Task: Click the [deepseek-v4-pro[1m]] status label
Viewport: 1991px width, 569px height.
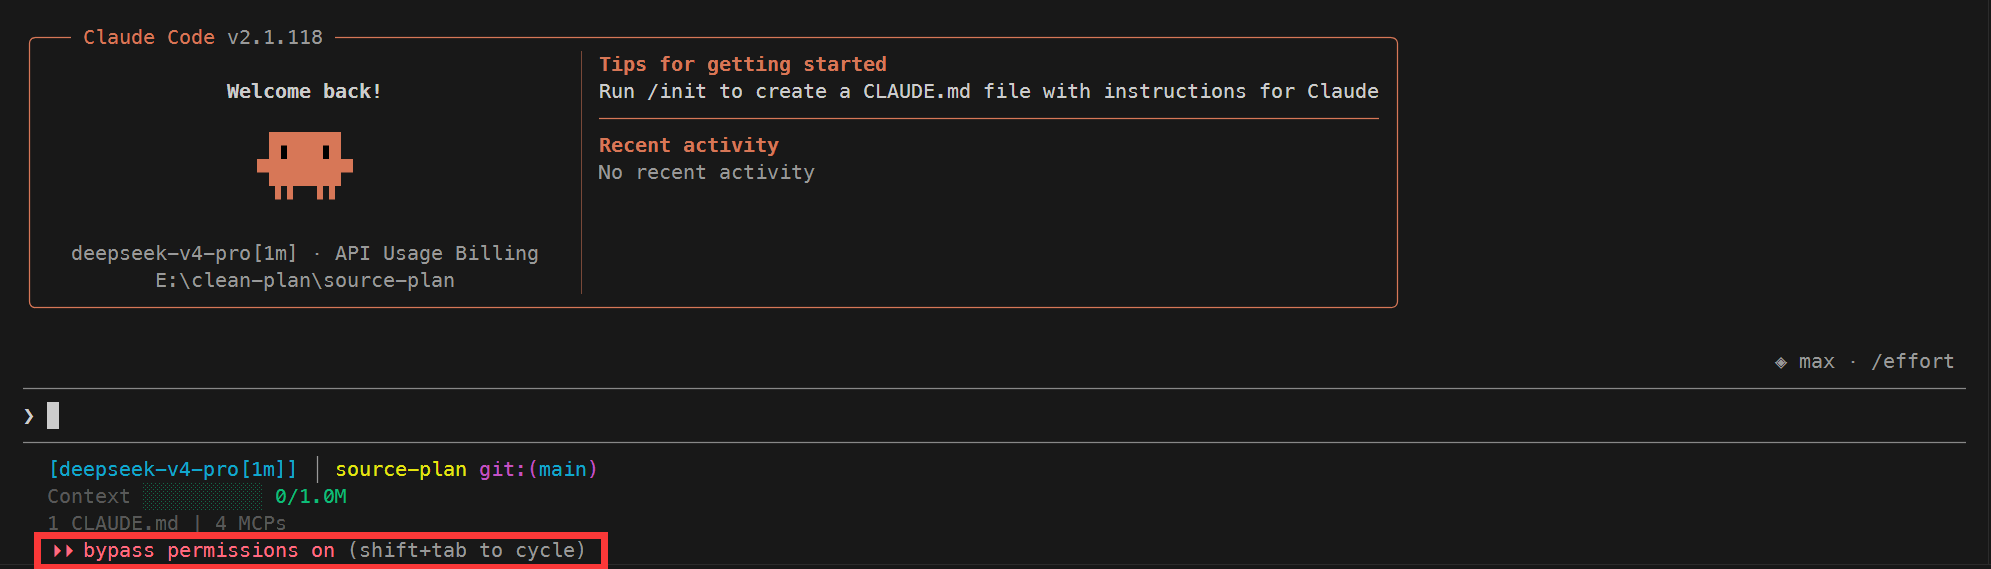Action: pyautogui.click(x=173, y=470)
